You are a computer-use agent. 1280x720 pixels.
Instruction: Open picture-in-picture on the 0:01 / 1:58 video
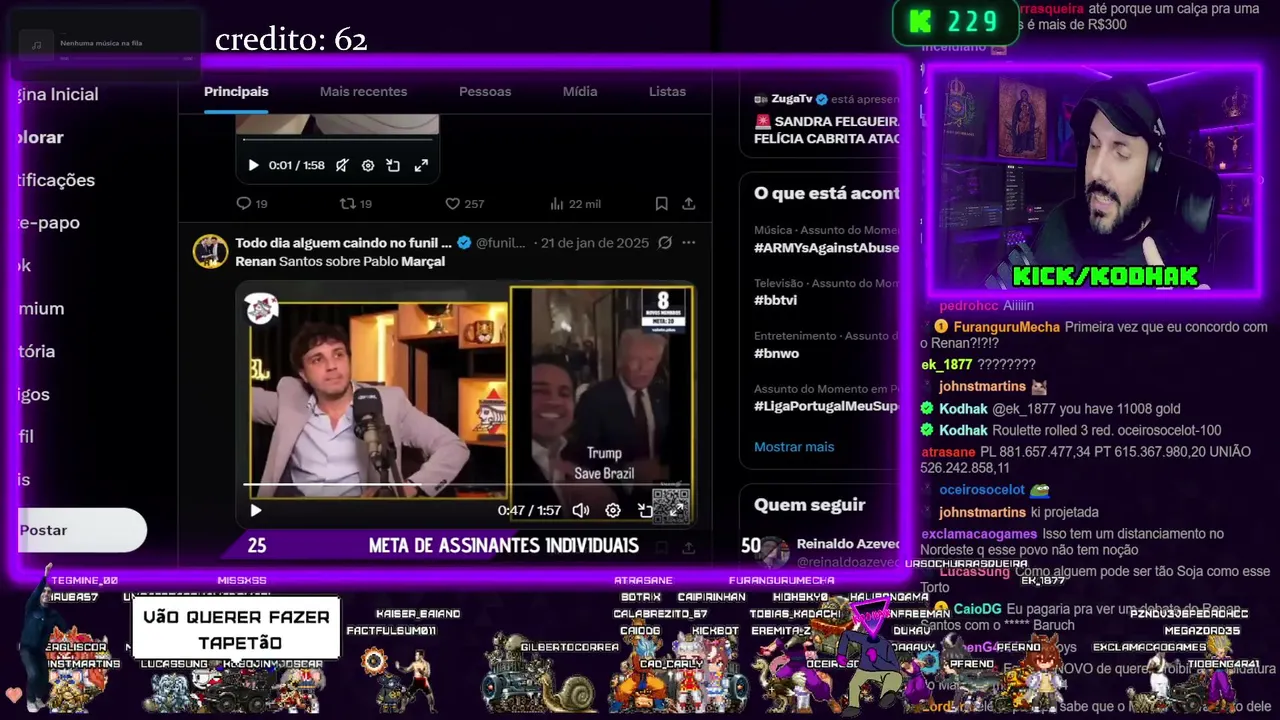click(393, 165)
